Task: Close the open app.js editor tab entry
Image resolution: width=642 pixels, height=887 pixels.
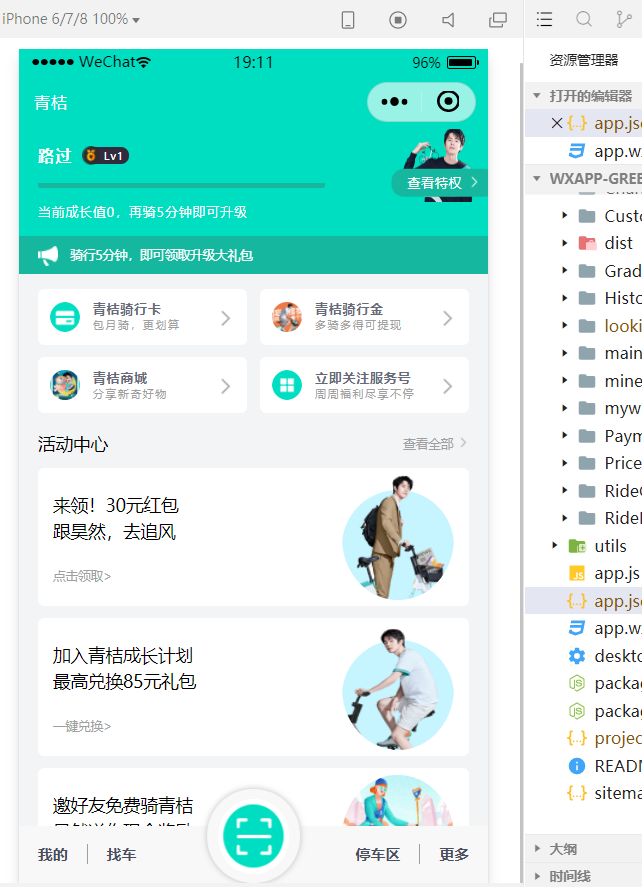Action: click(557, 123)
